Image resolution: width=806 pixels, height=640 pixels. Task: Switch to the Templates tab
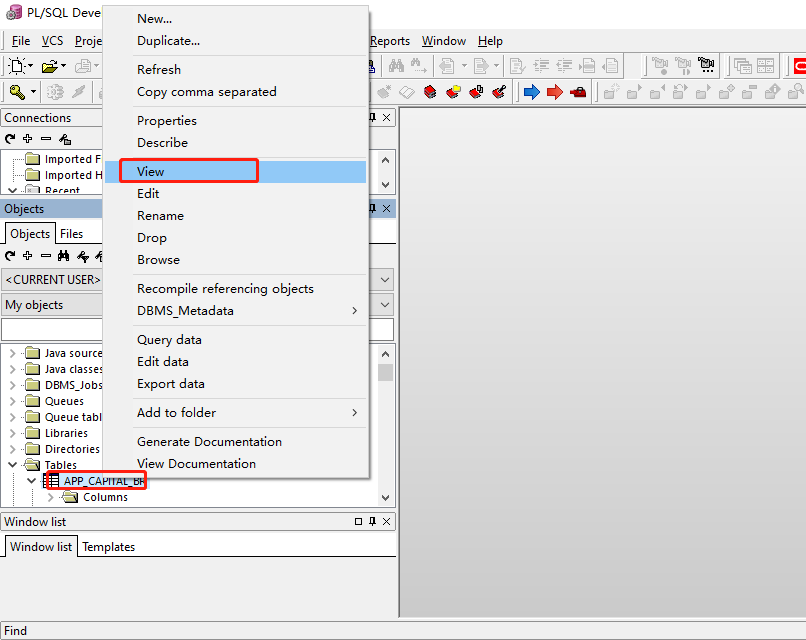(x=108, y=547)
